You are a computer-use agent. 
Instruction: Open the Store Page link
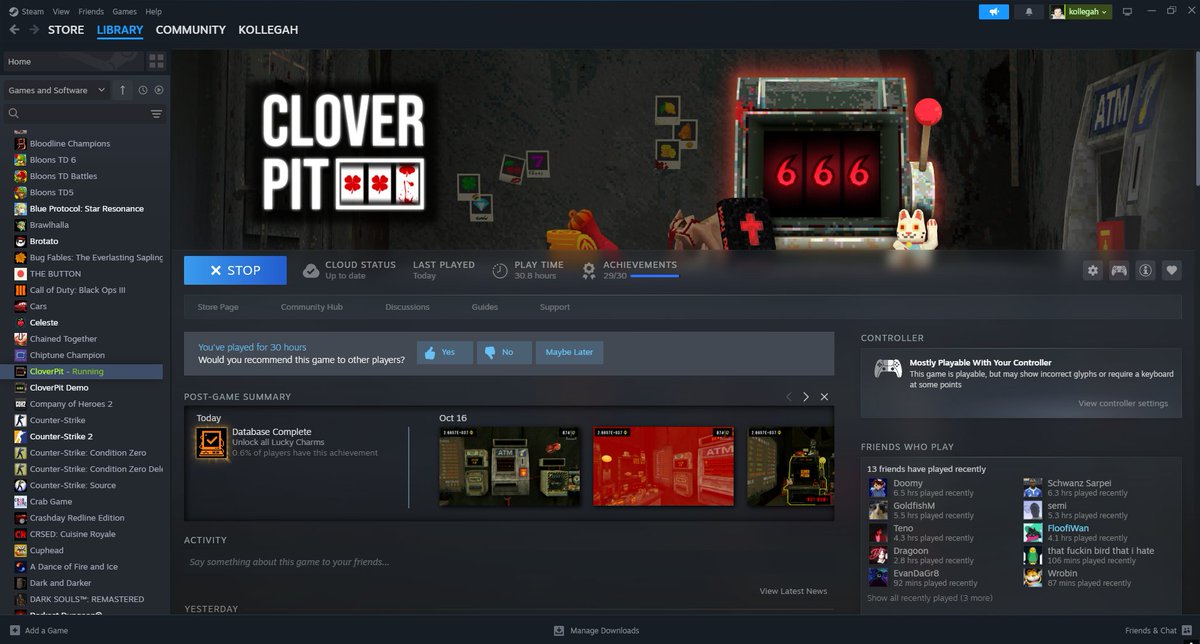218,307
